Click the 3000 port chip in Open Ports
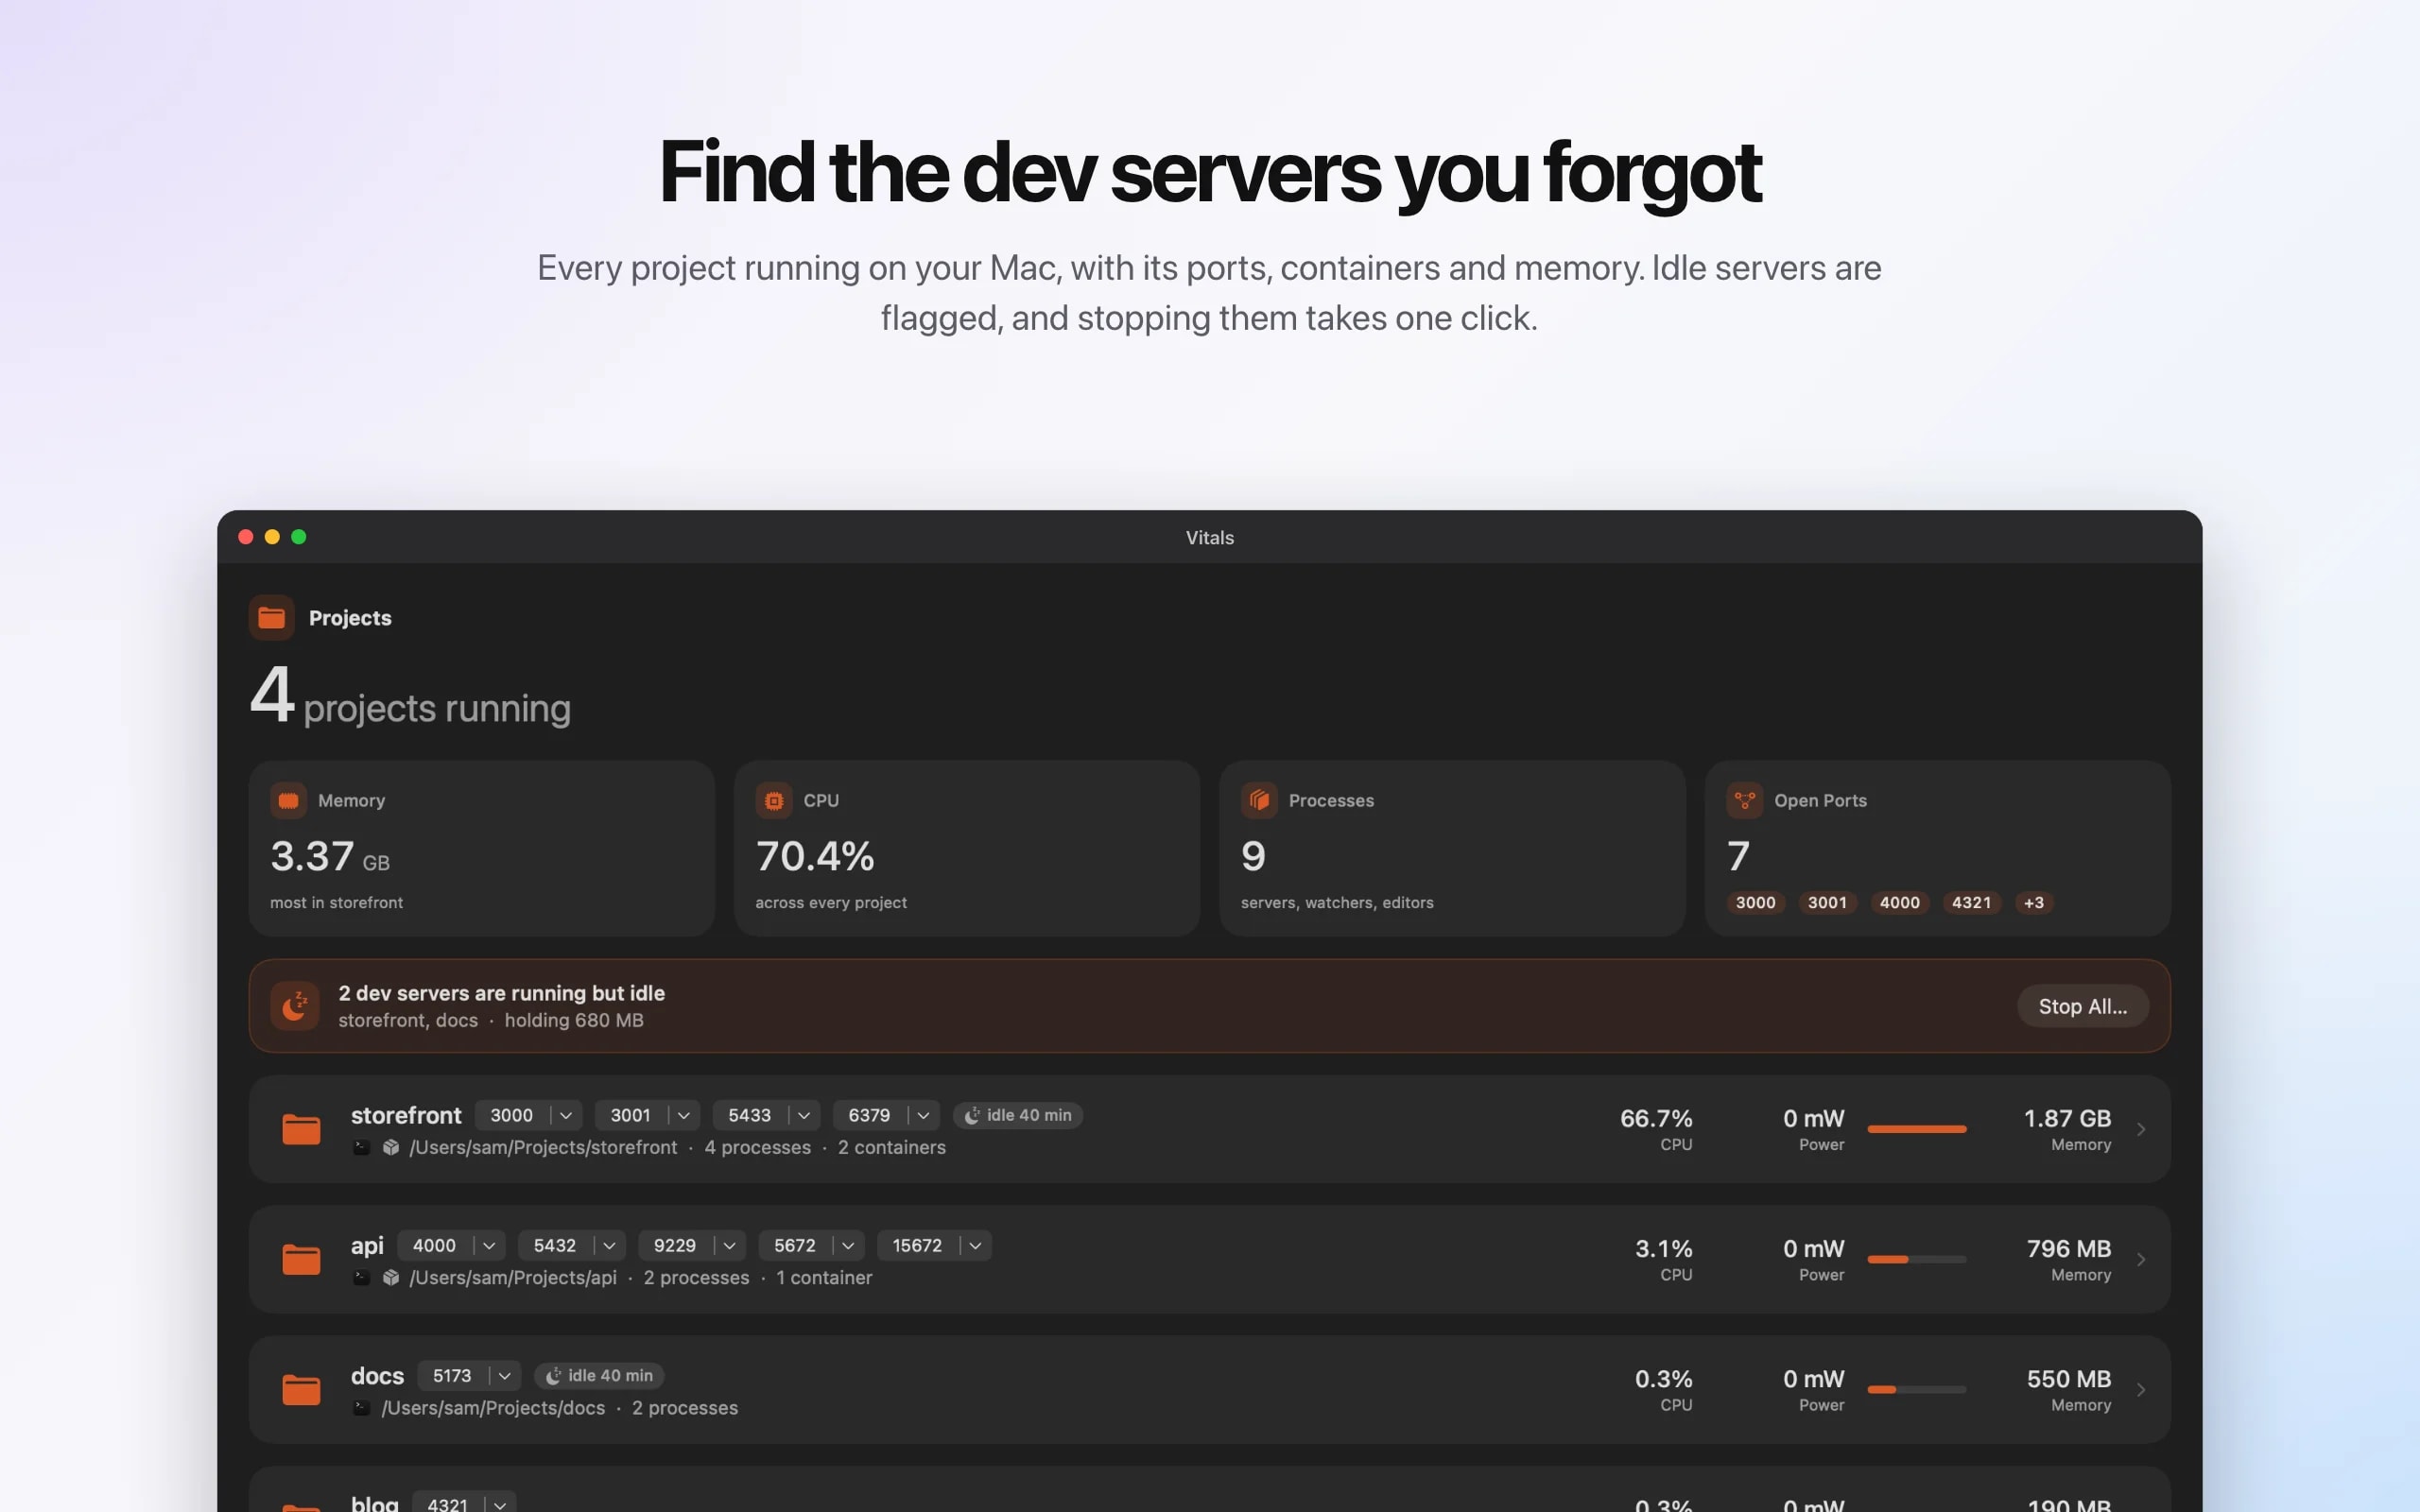2420x1512 pixels. (x=1755, y=902)
